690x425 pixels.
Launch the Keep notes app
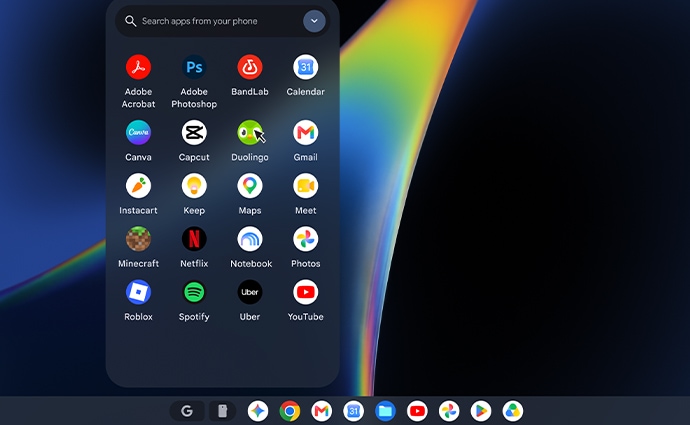point(194,186)
